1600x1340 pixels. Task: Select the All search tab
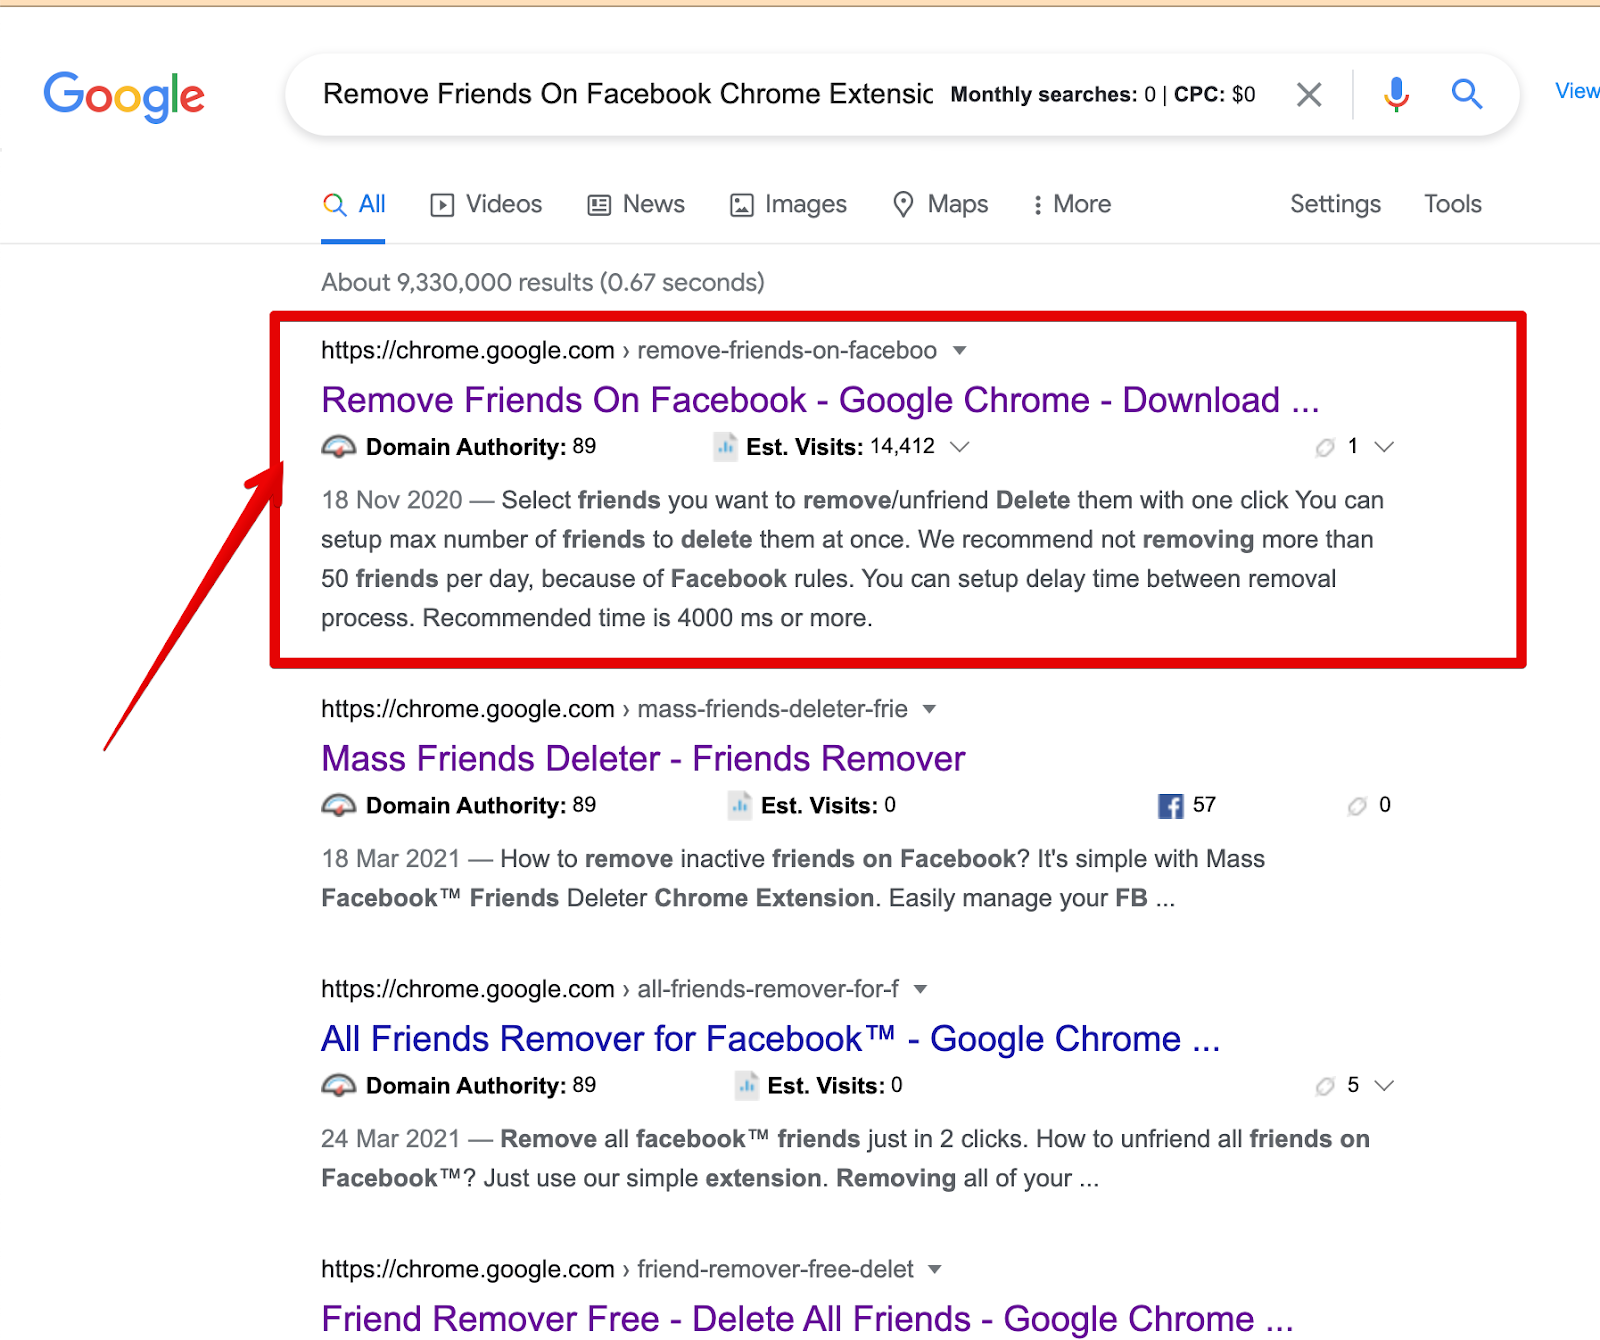[x=354, y=204]
